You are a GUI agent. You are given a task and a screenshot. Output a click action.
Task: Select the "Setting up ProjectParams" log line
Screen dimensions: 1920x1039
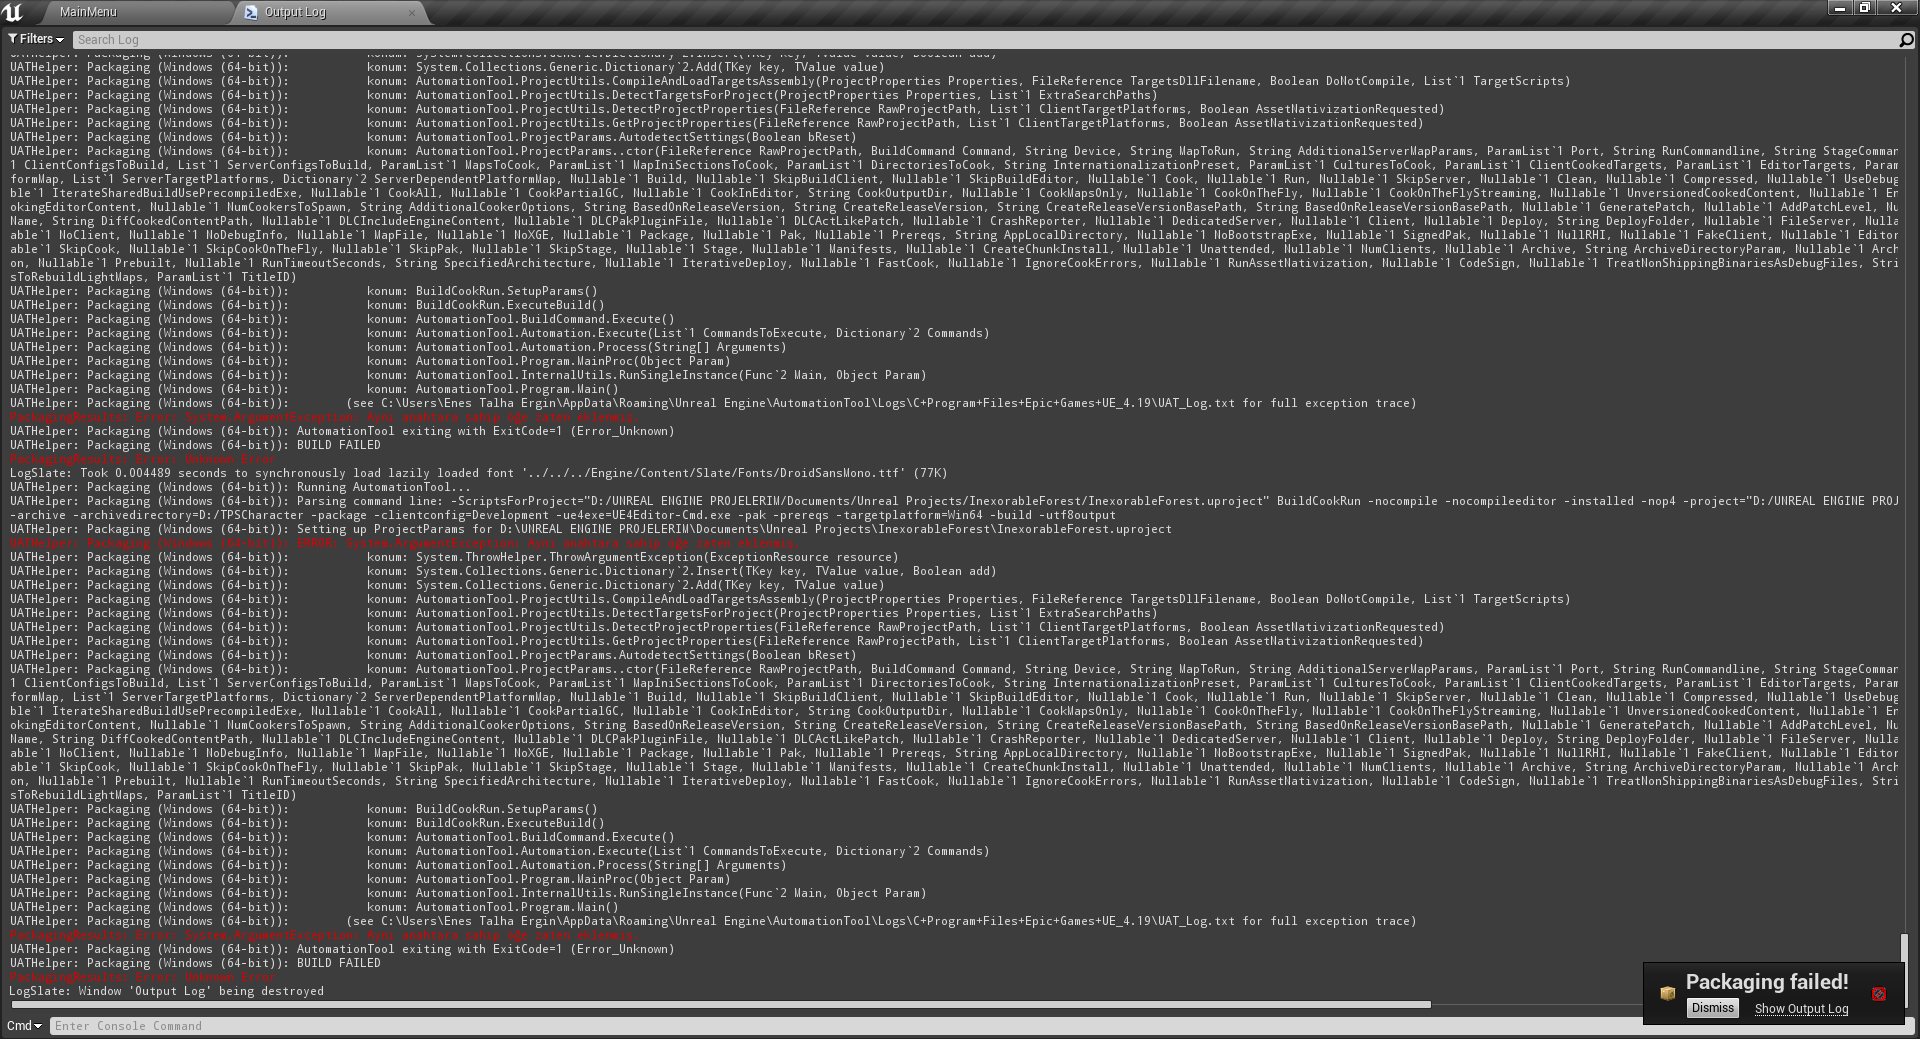pos(590,529)
